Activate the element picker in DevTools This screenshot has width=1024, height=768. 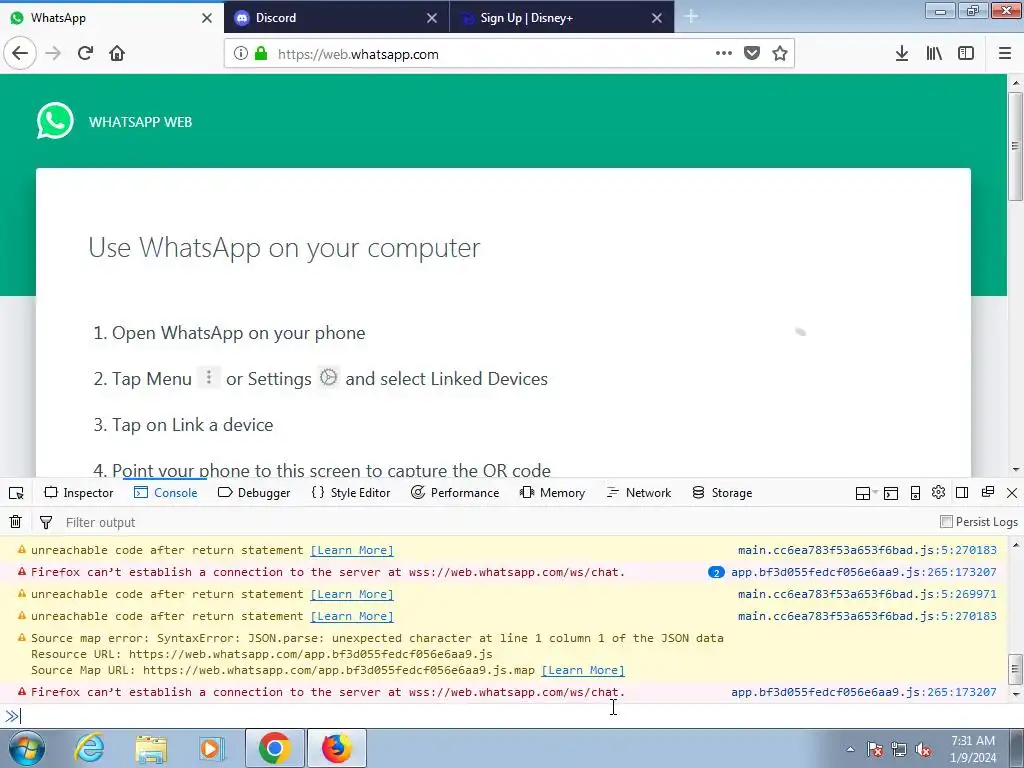[x=16, y=493]
